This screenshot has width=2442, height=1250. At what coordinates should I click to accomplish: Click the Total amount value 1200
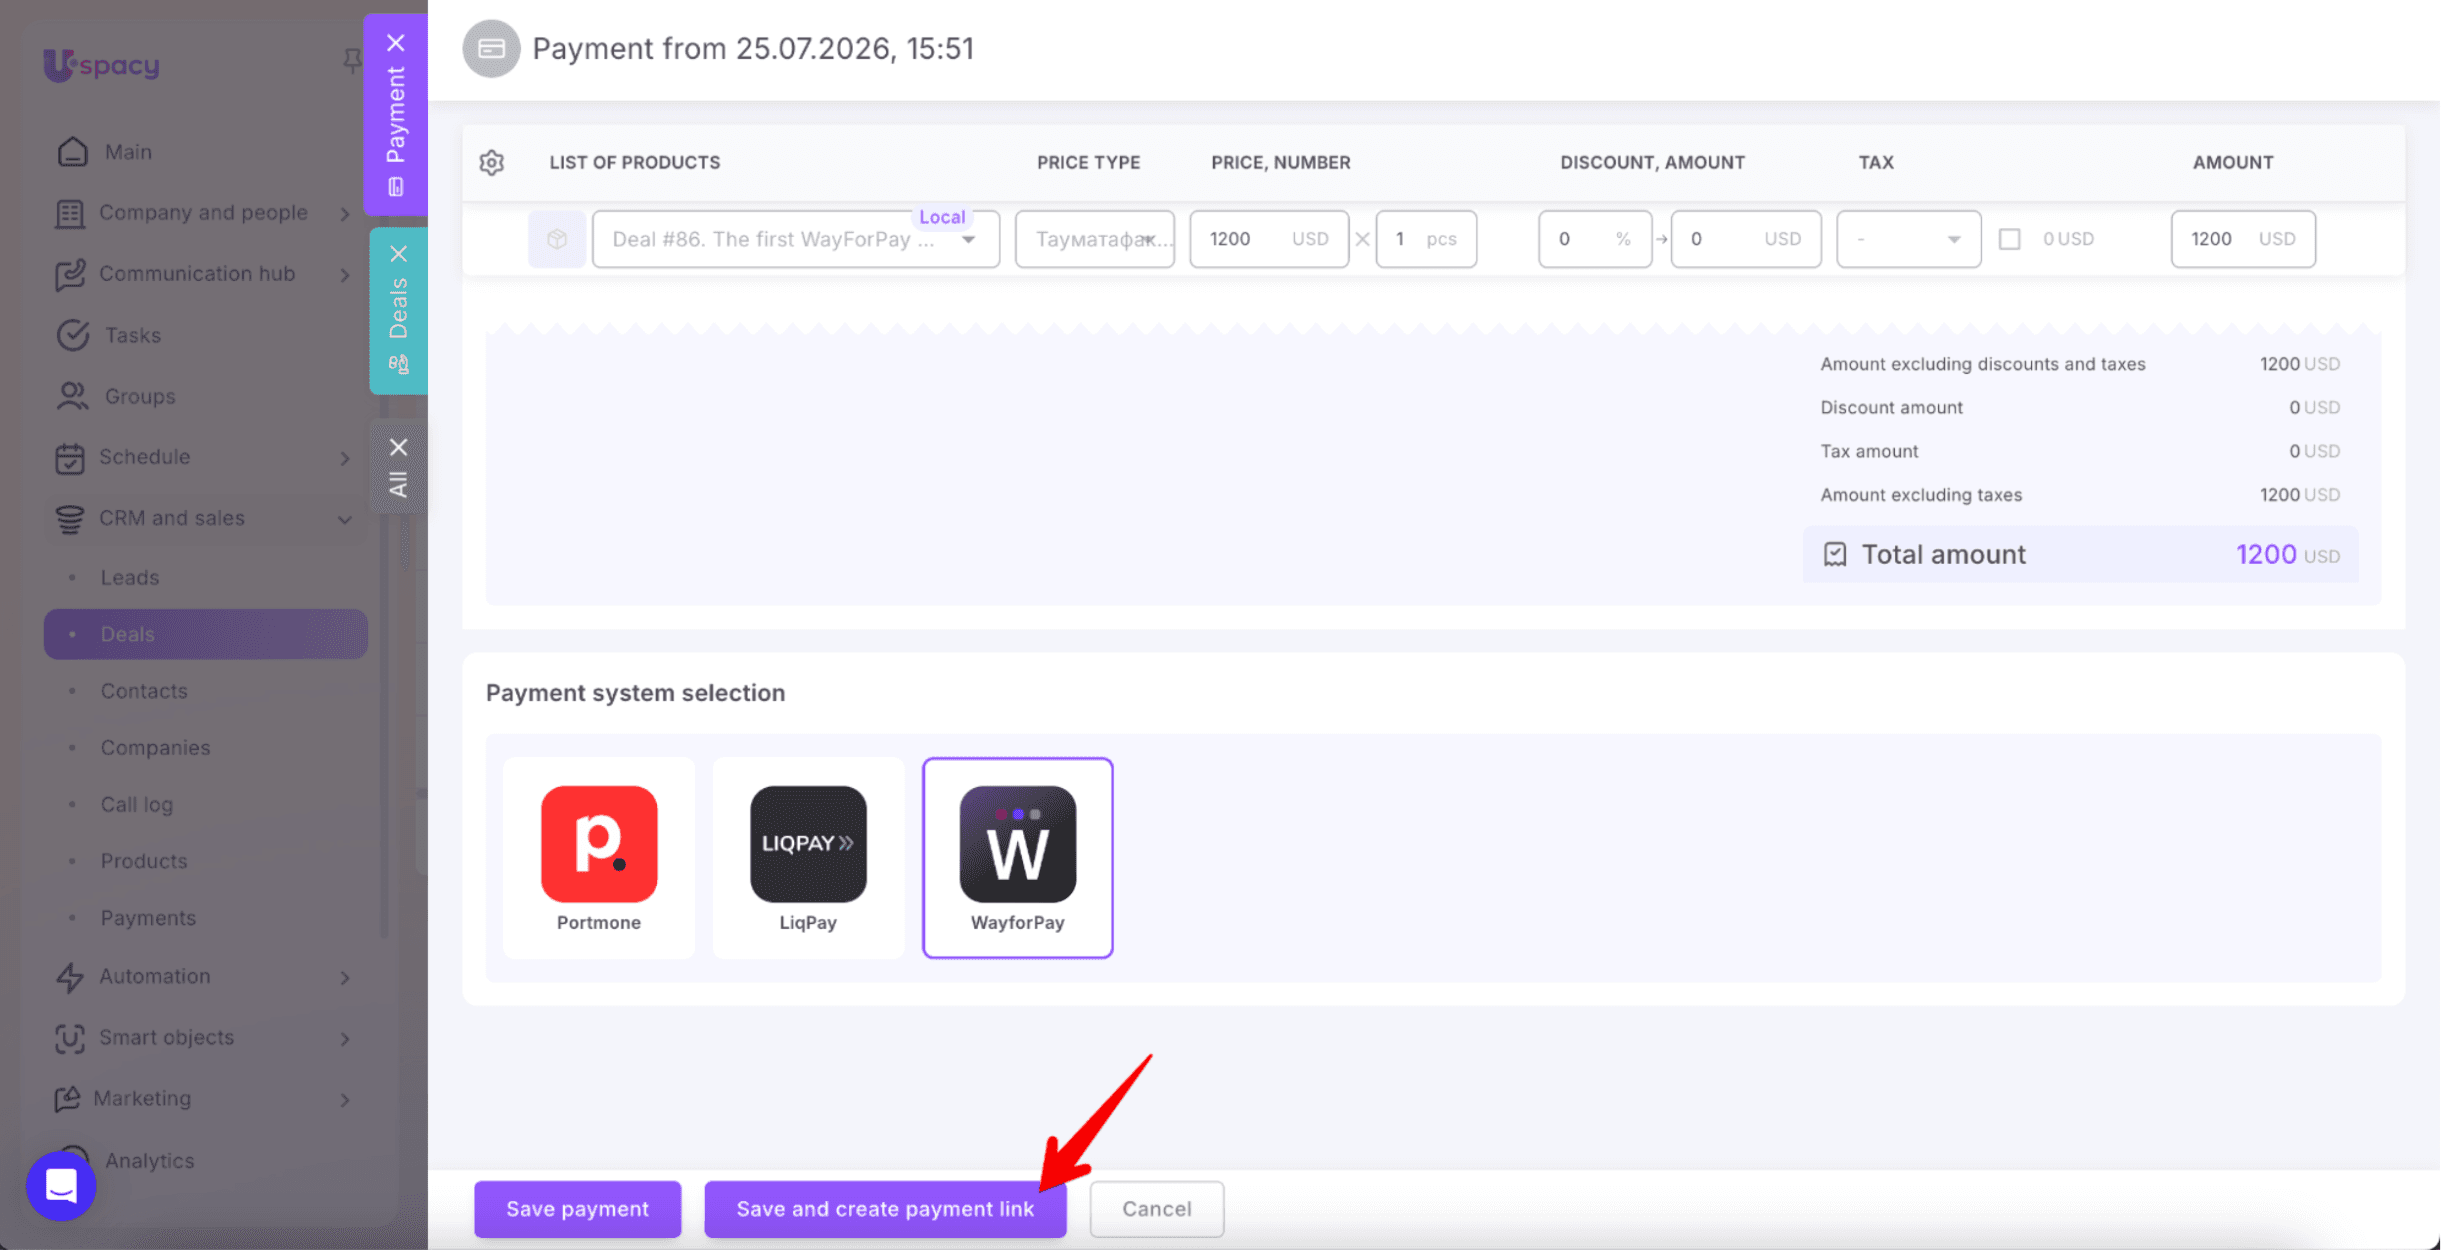(x=2265, y=554)
